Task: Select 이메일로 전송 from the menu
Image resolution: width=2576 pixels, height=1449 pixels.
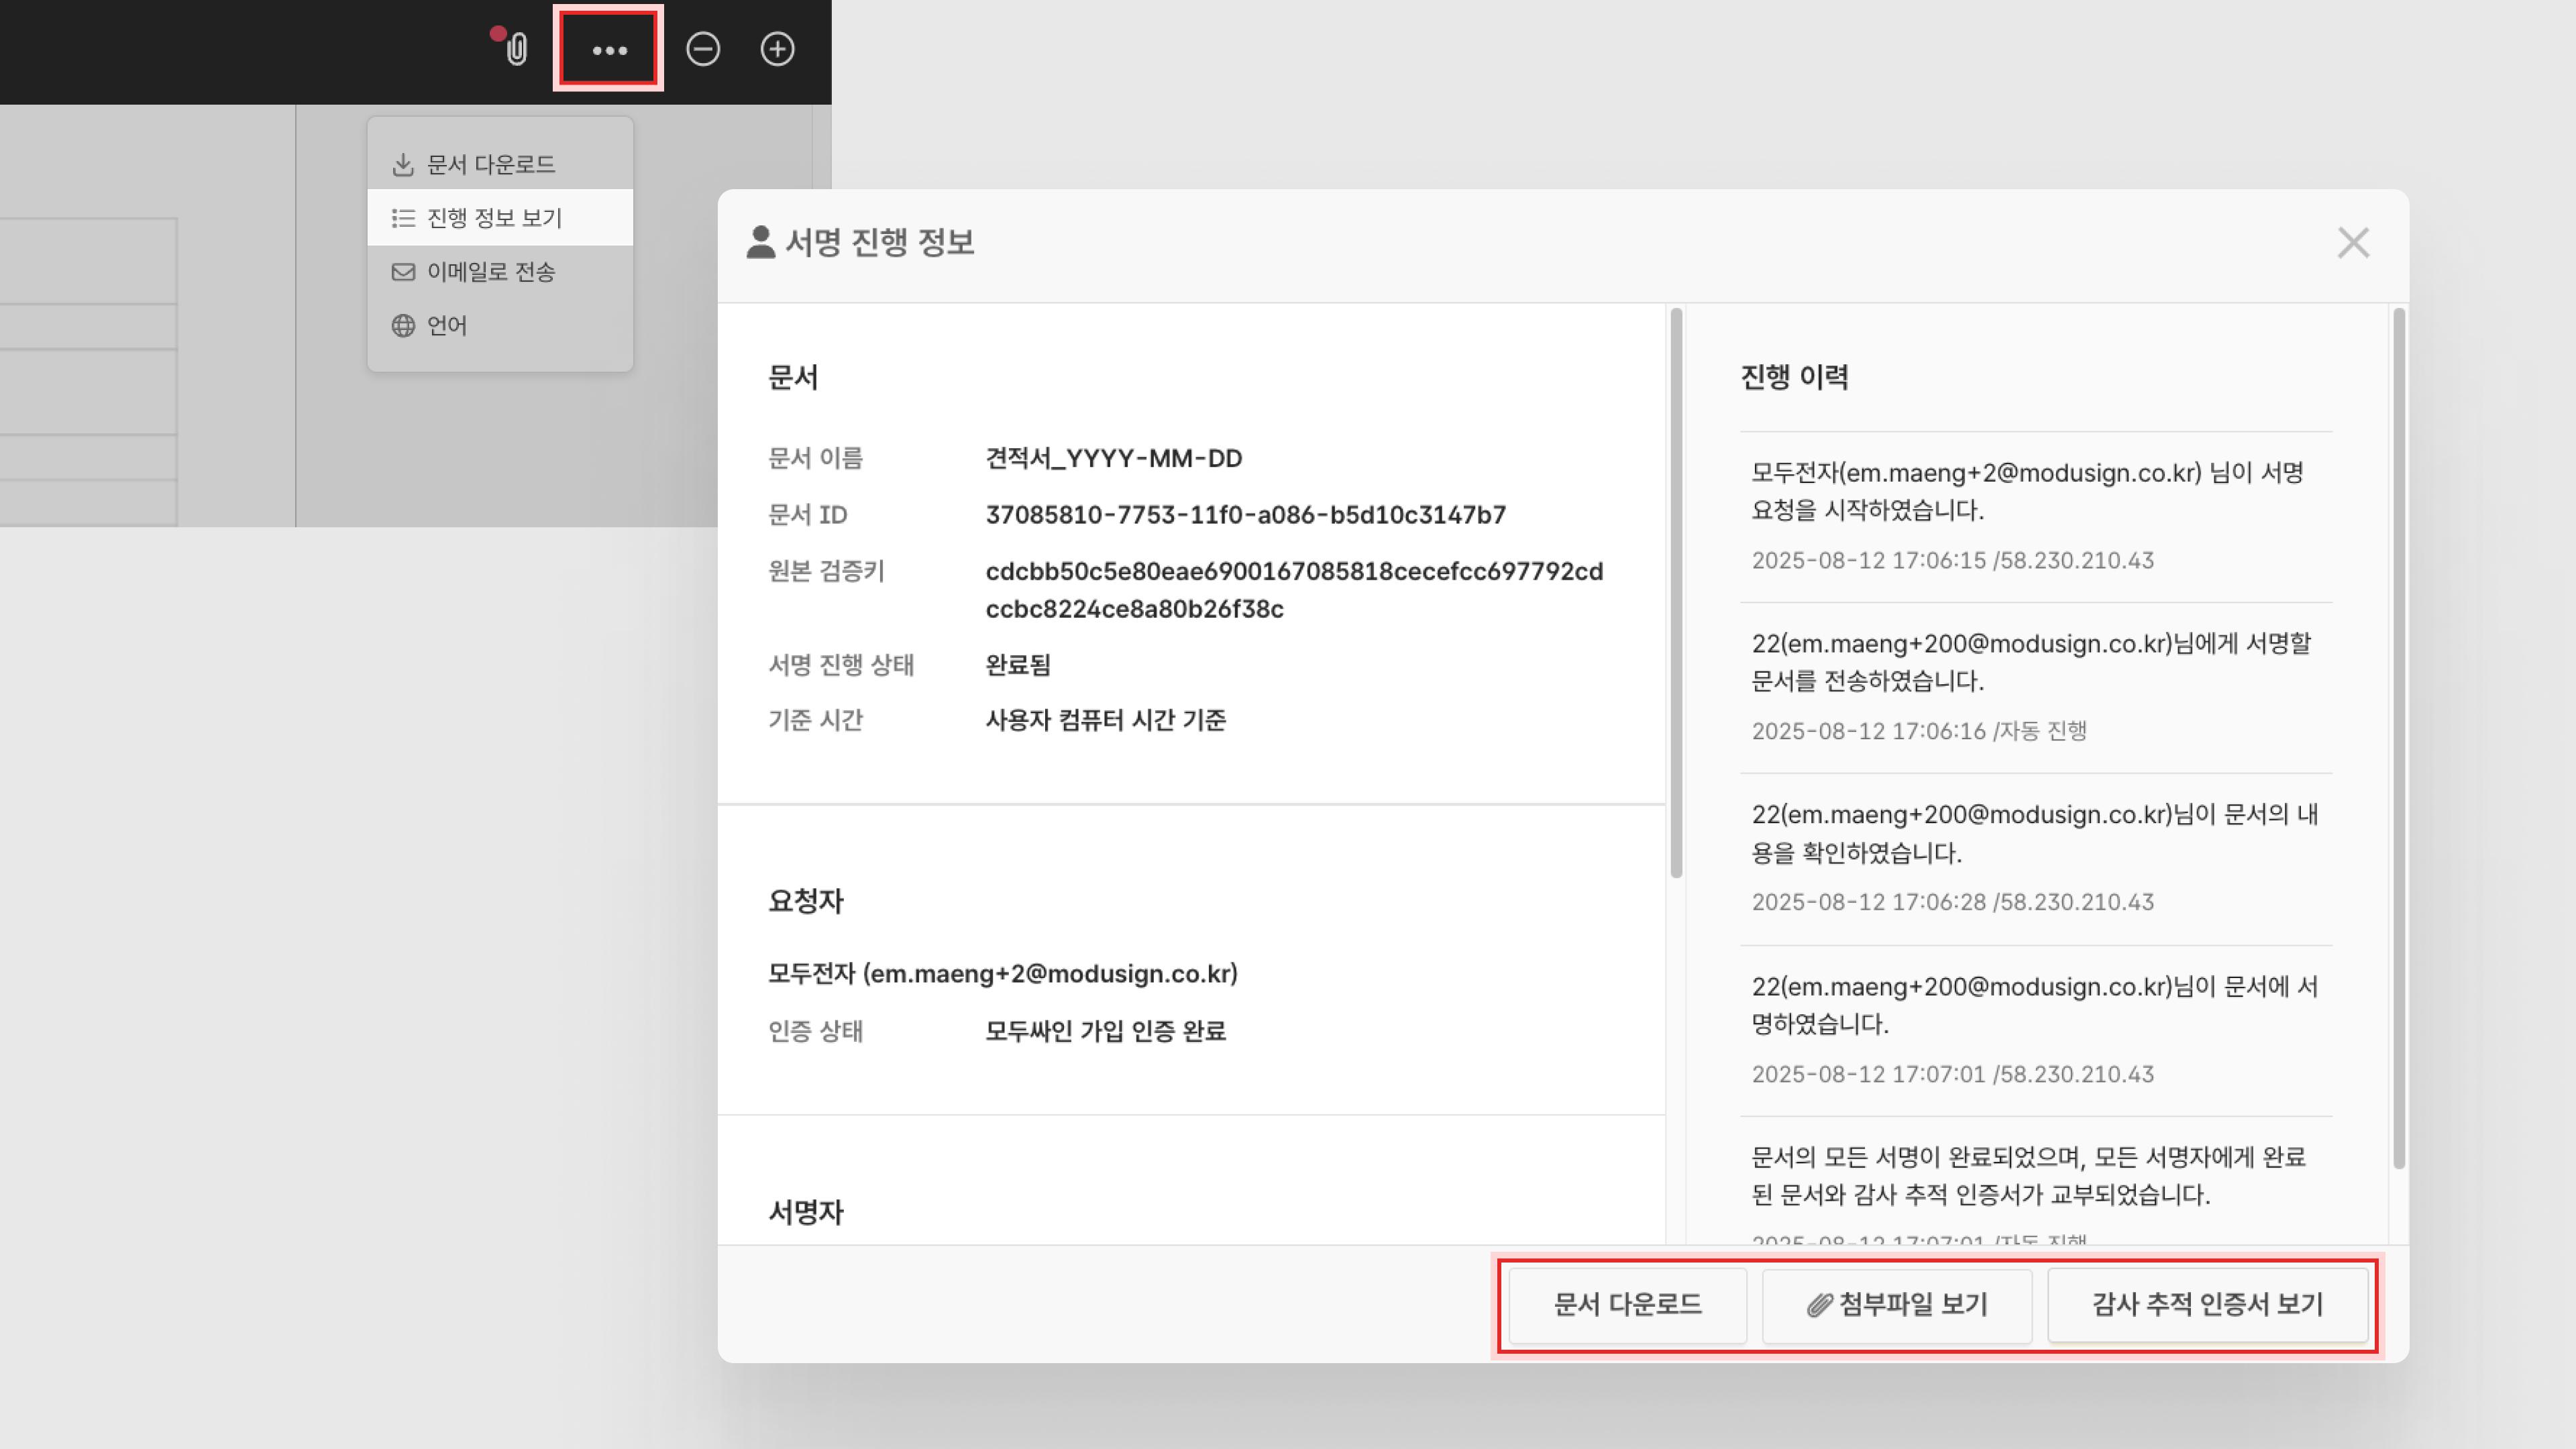Action: [490, 272]
